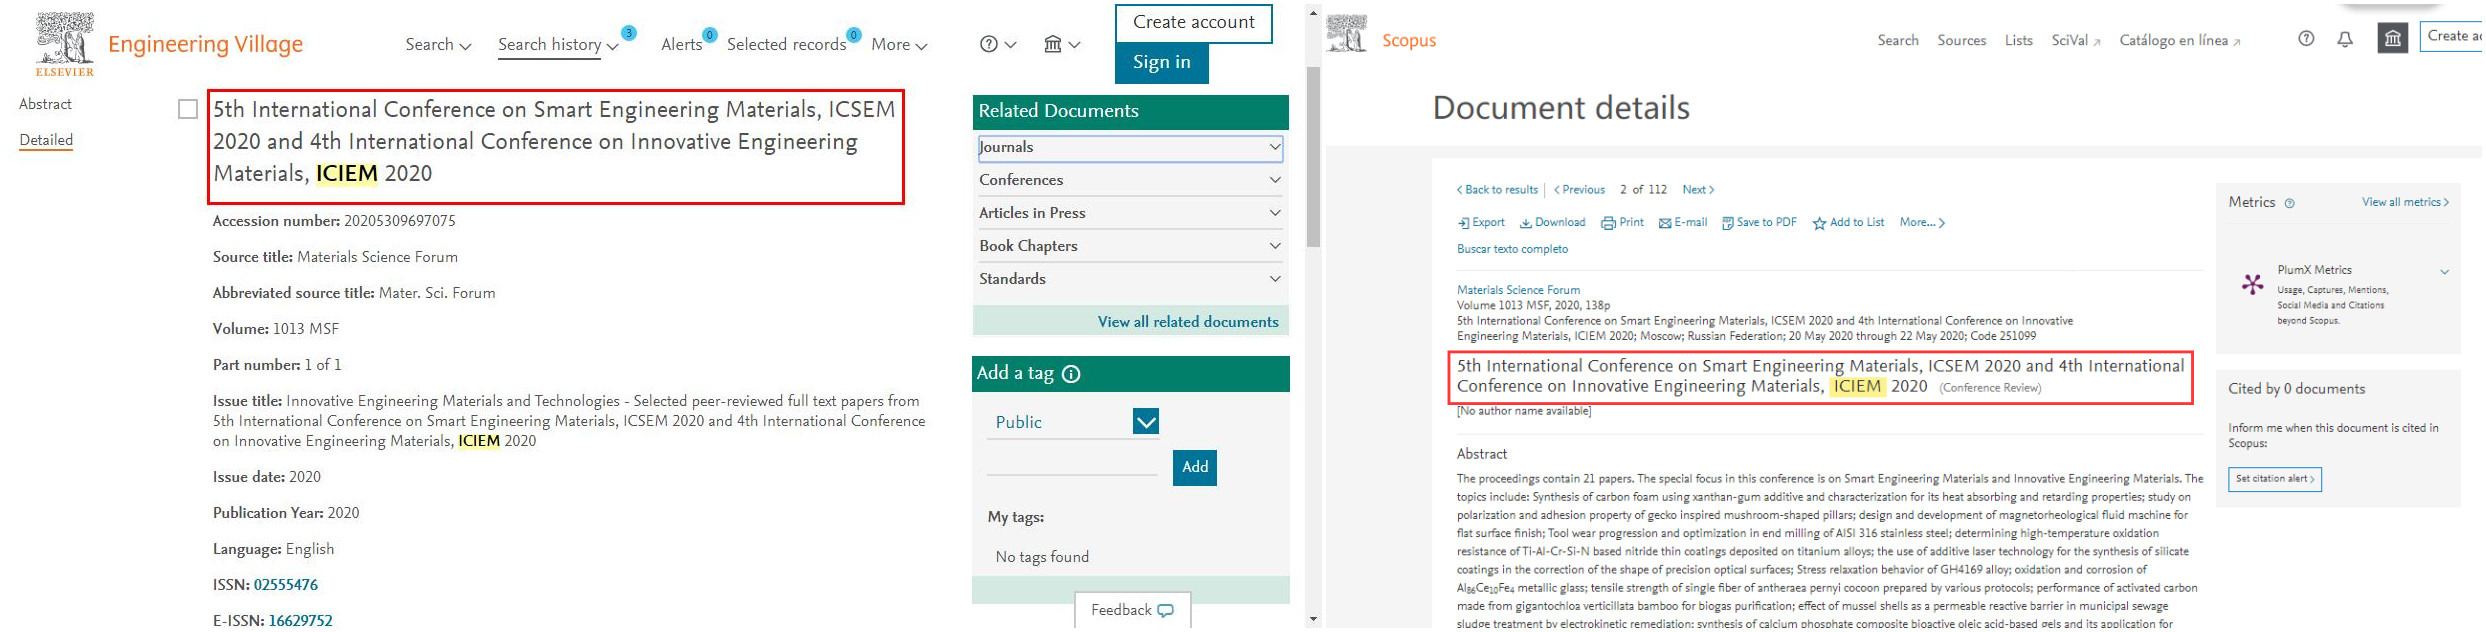Open the Materials Science Forum source link

click(x=1518, y=290)
